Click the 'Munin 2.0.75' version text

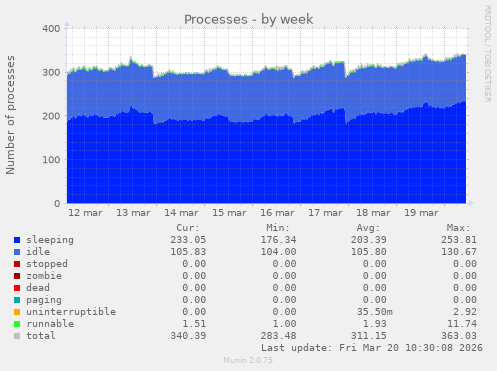click(x=248, y=360)
